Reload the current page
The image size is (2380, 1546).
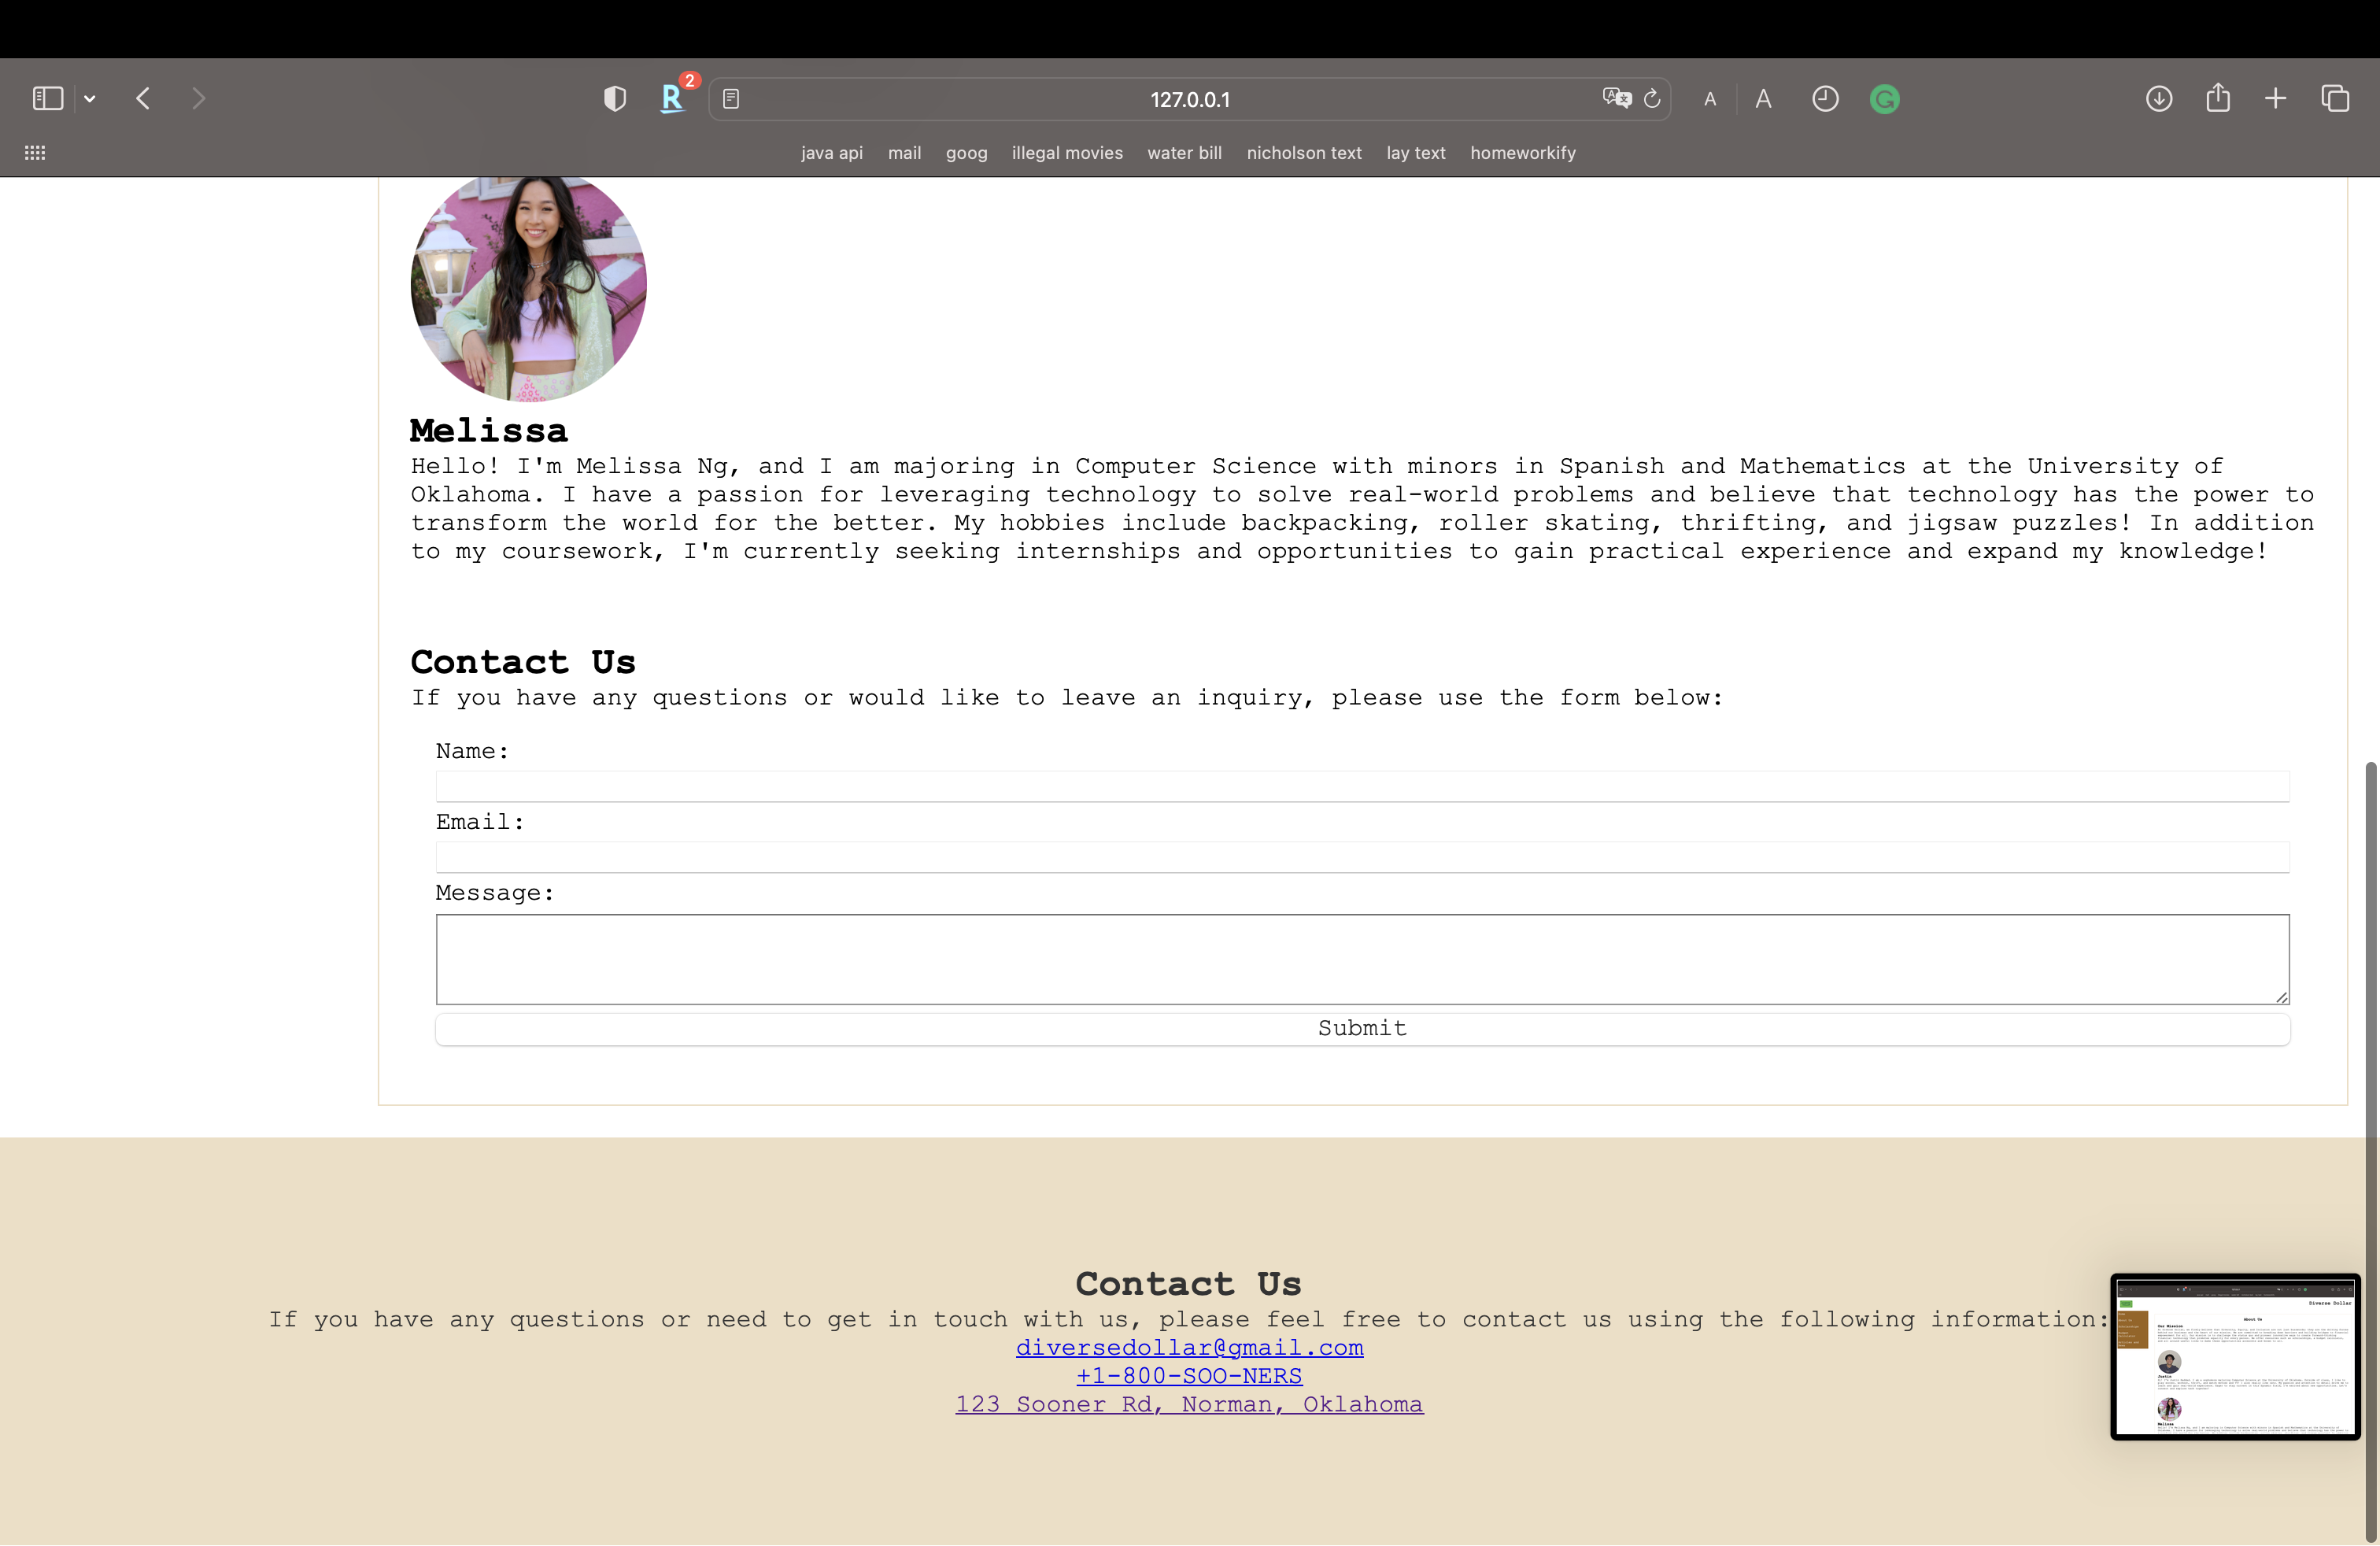(x=1653, y=98)
